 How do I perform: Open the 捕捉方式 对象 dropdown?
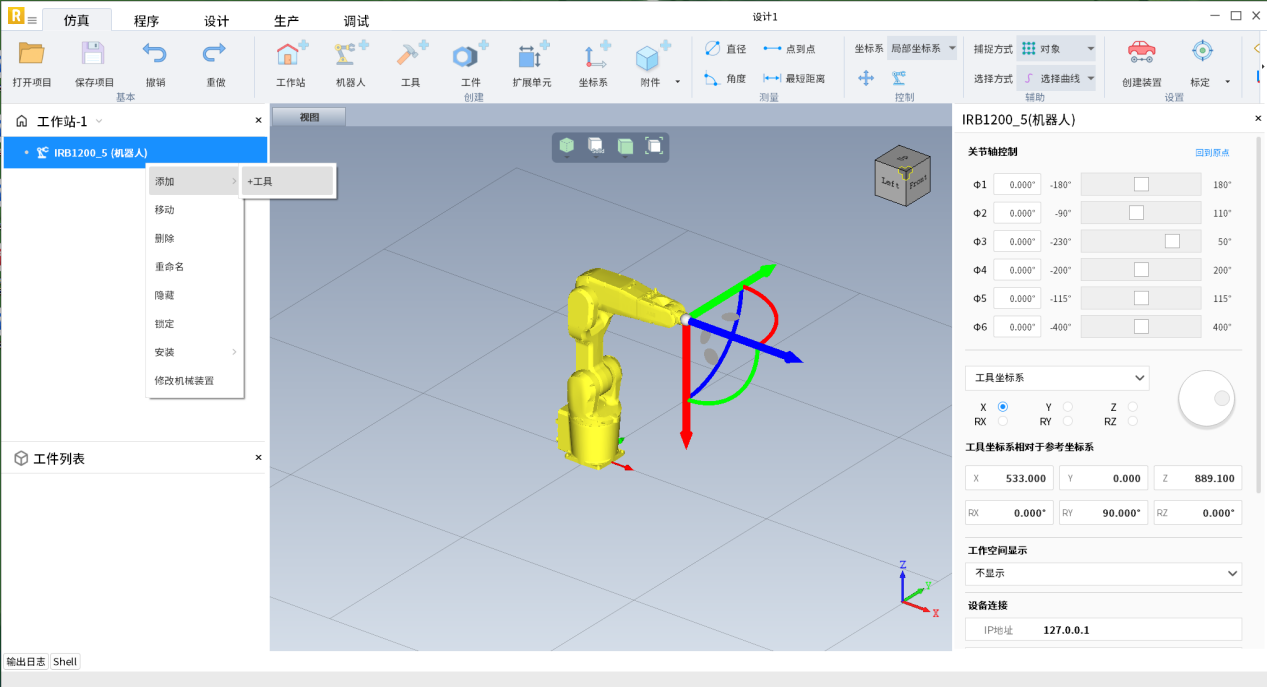[x=1056, y=48]
